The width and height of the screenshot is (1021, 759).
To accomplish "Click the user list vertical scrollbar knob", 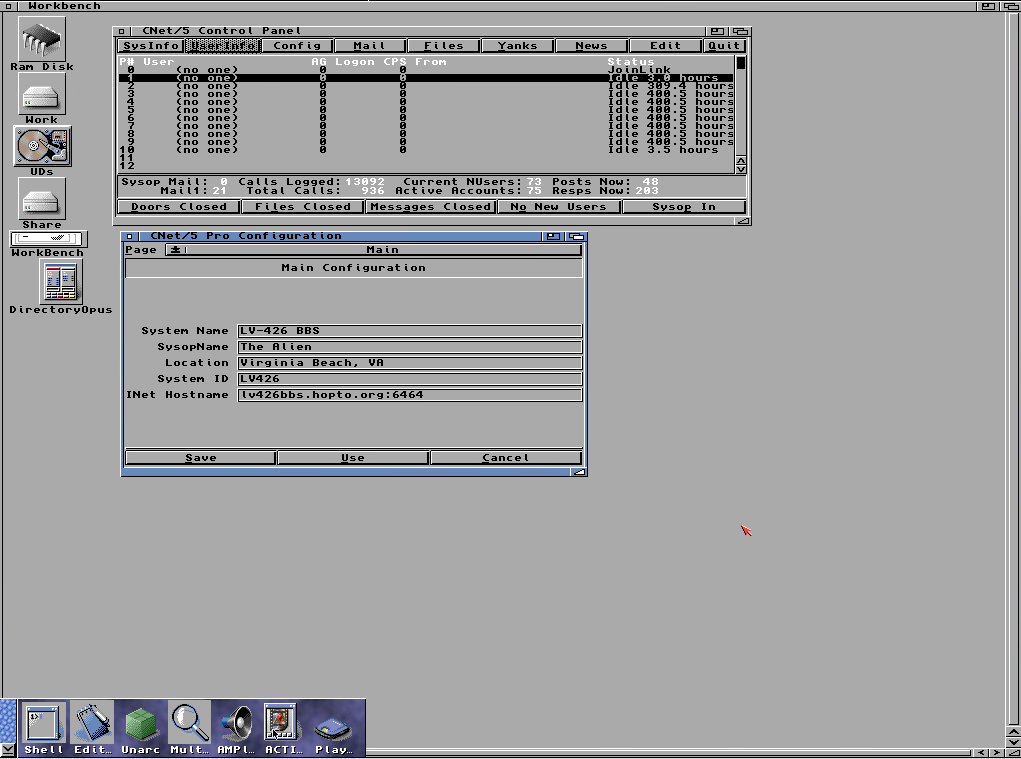I will pos(741,63).
